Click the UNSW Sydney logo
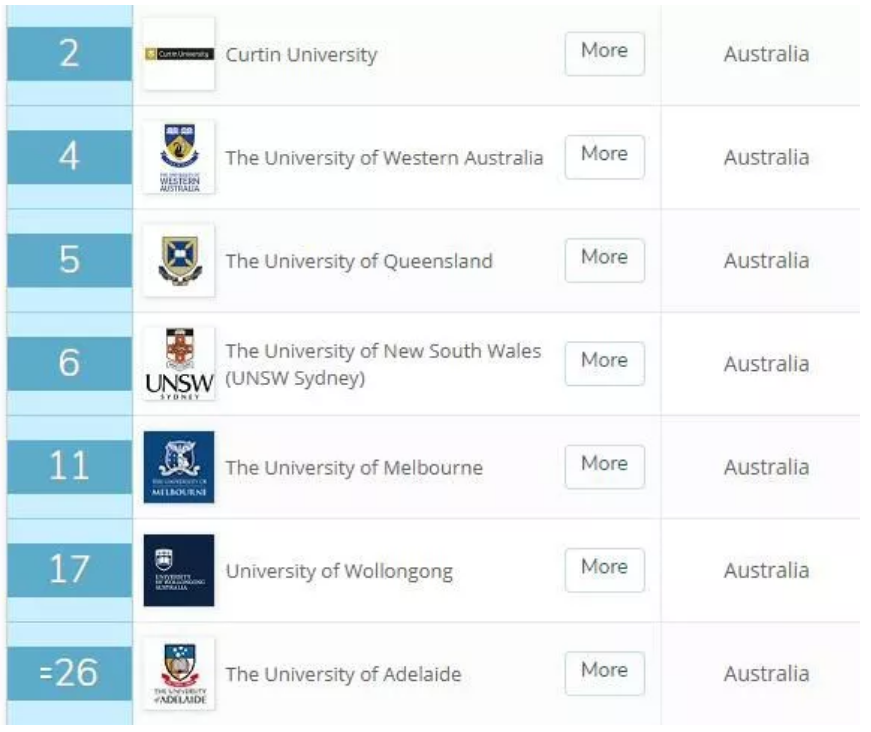The height and width of the screenshot is (732, 871). [178, 363]
